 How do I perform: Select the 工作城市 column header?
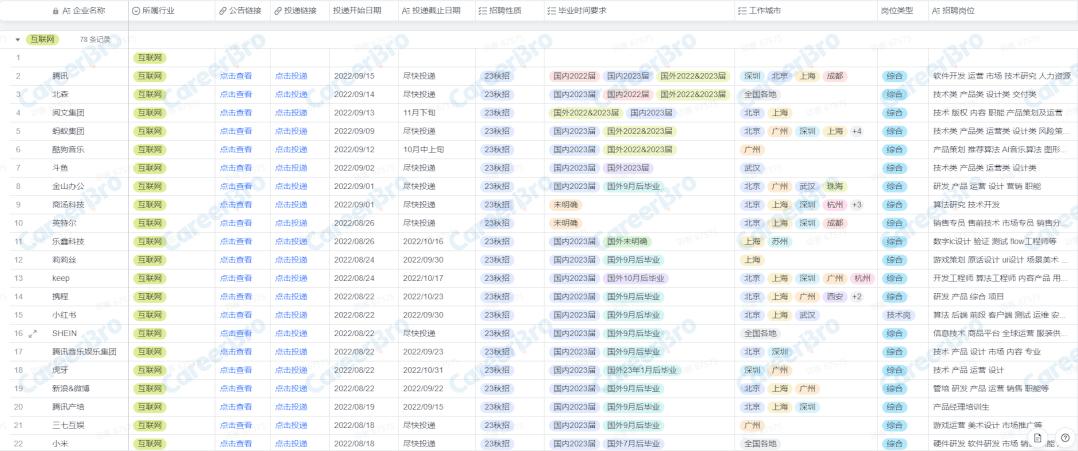click(764, 11)
